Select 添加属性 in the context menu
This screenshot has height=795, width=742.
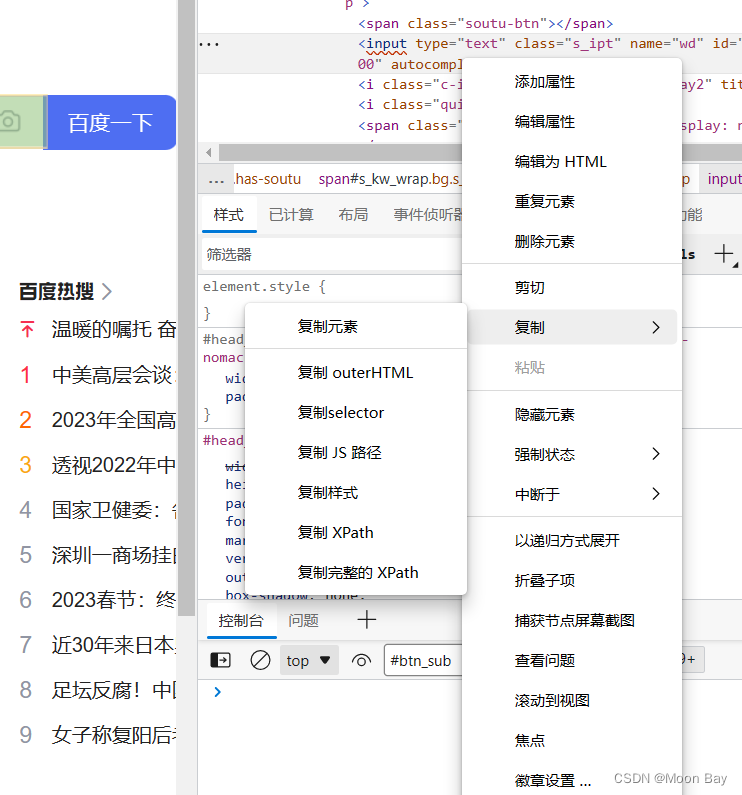click(572, 82)
